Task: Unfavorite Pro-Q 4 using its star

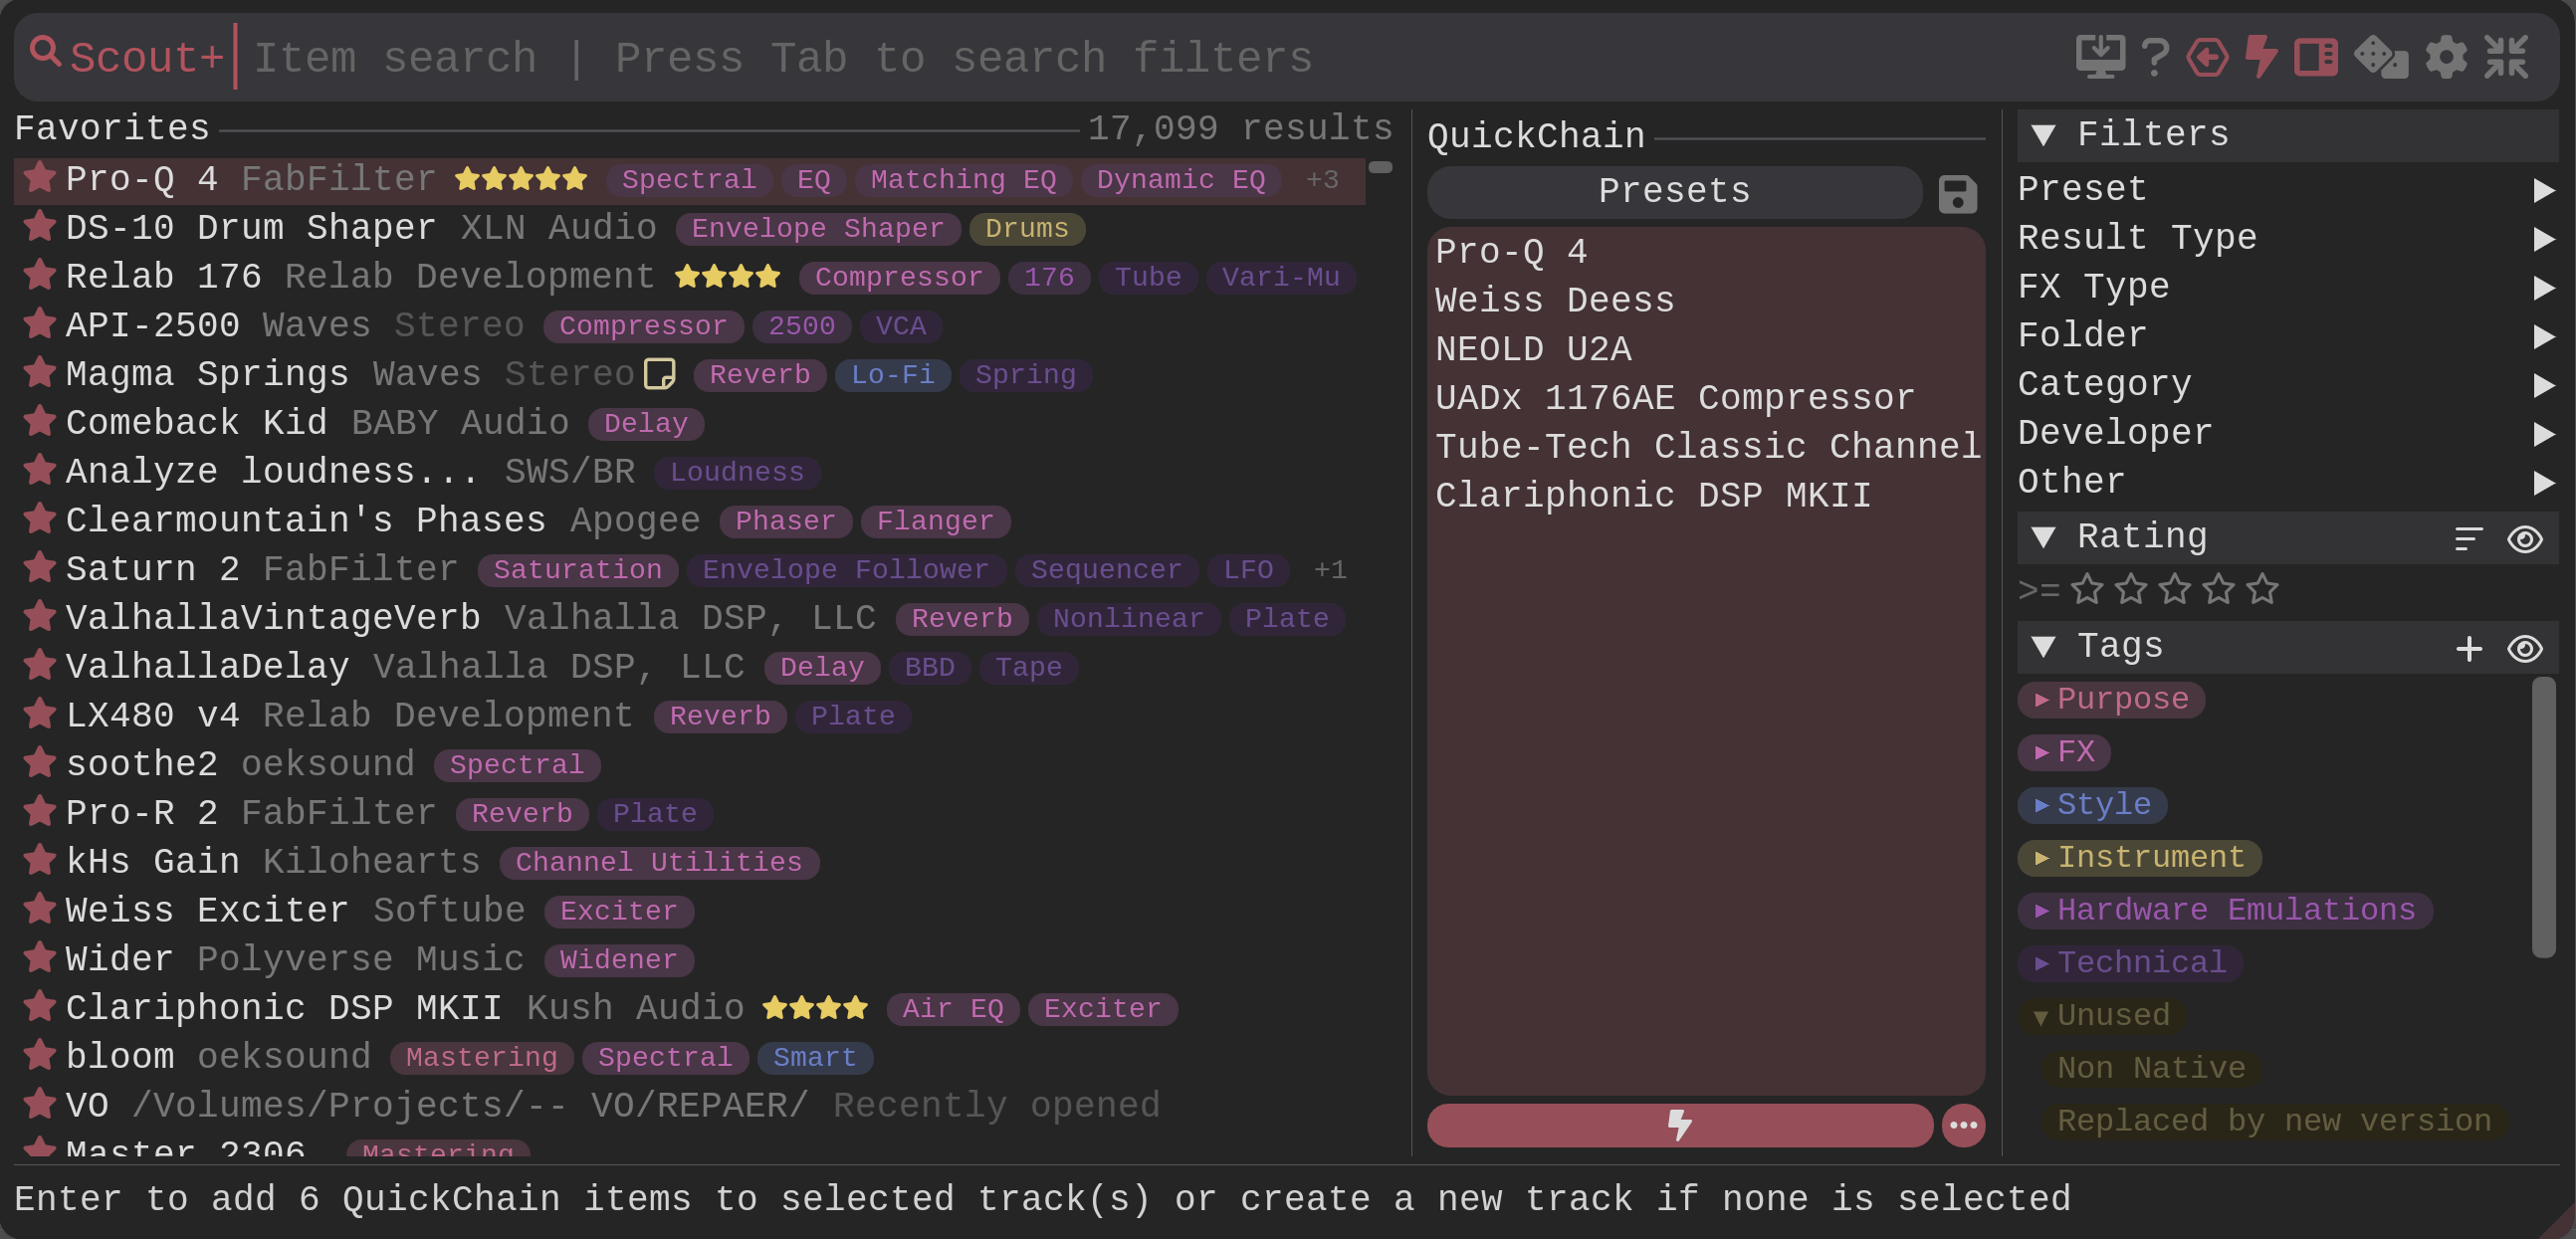Action: [x=40, y=178]
